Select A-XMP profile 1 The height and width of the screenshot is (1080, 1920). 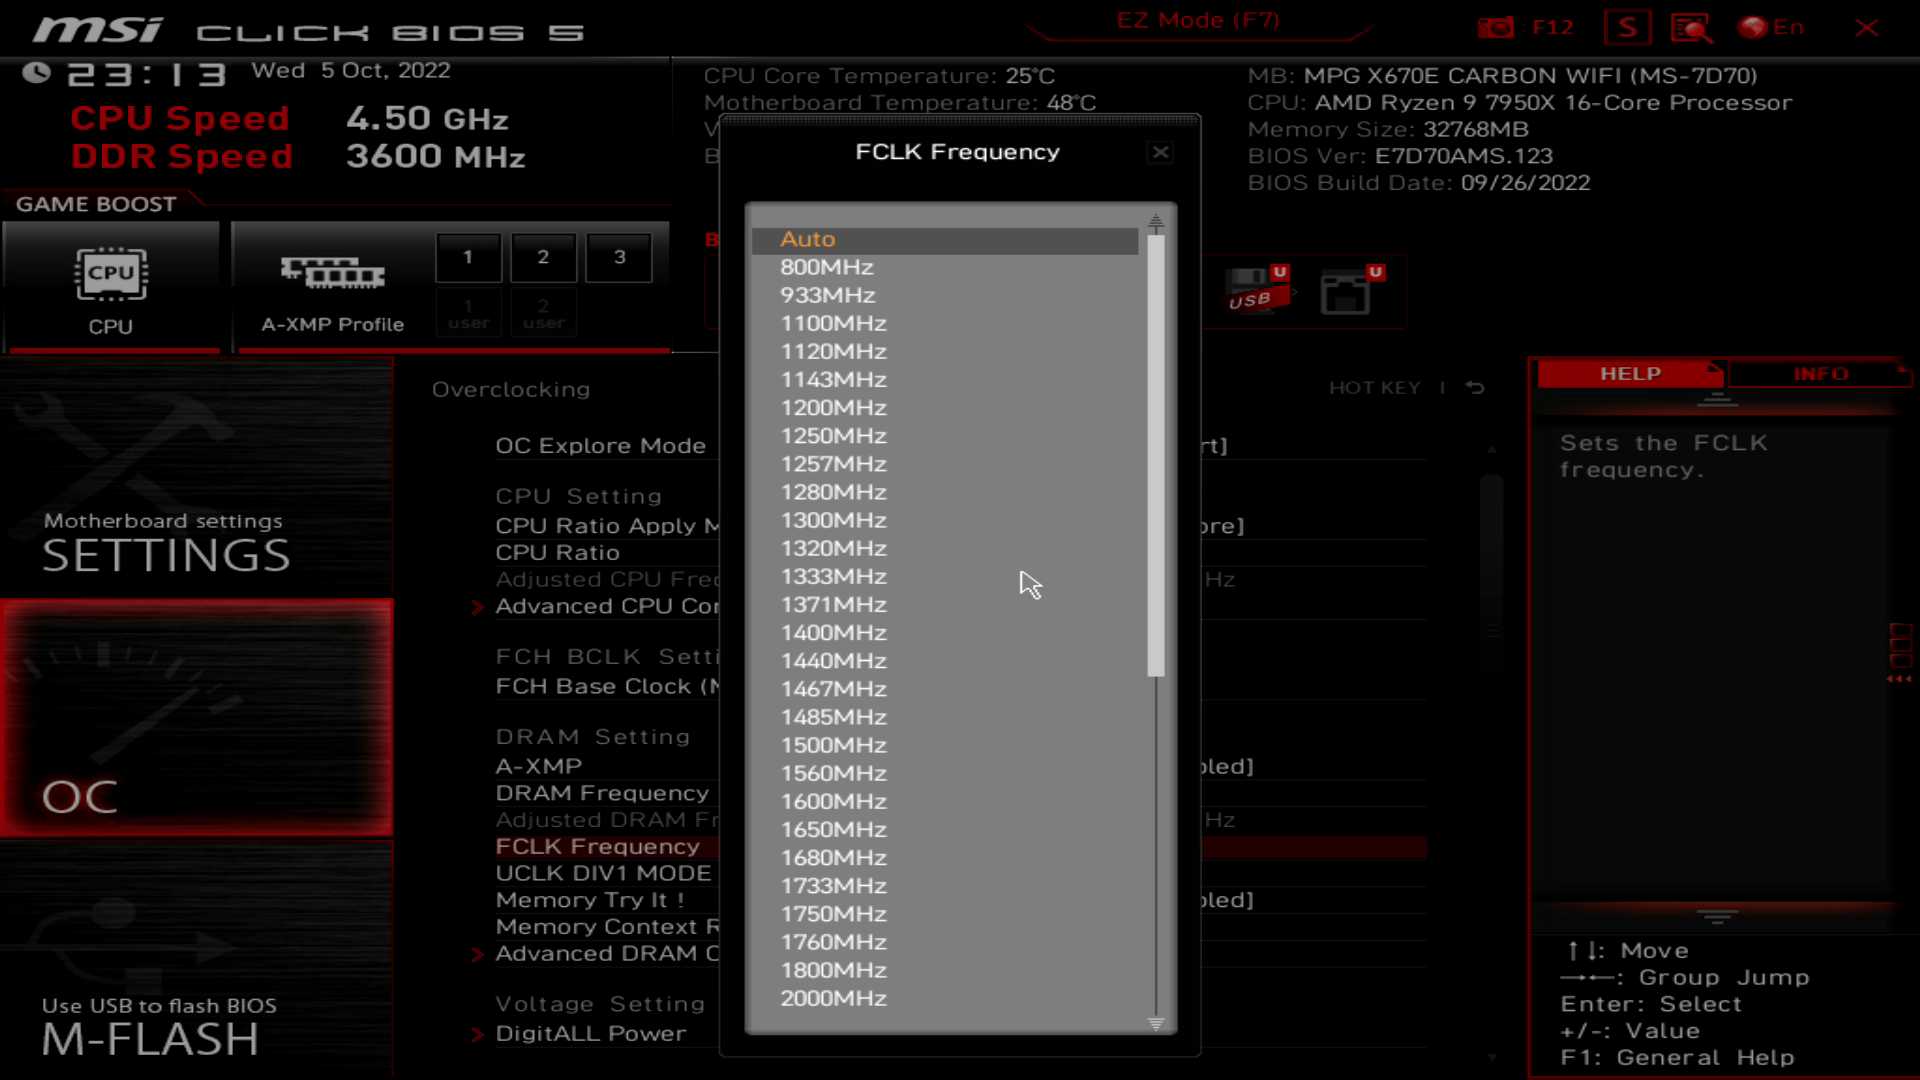[x=468, y=257]
